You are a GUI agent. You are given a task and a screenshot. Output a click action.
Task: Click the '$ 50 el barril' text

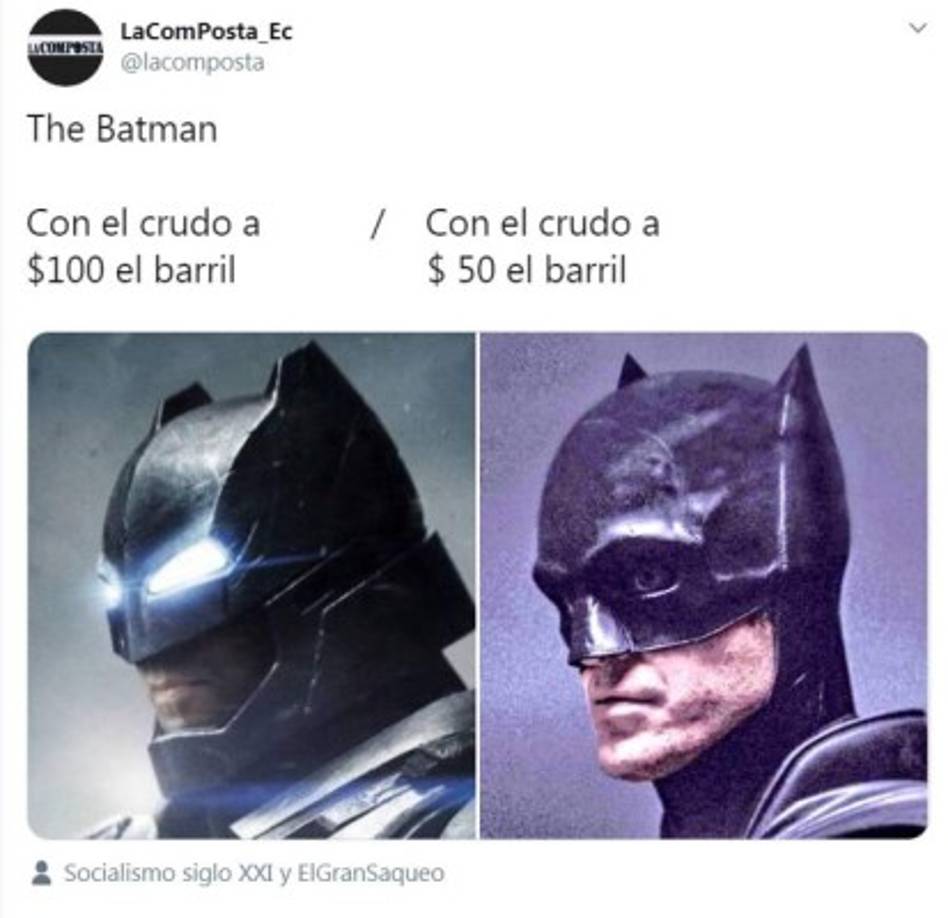tap(527, 270)
